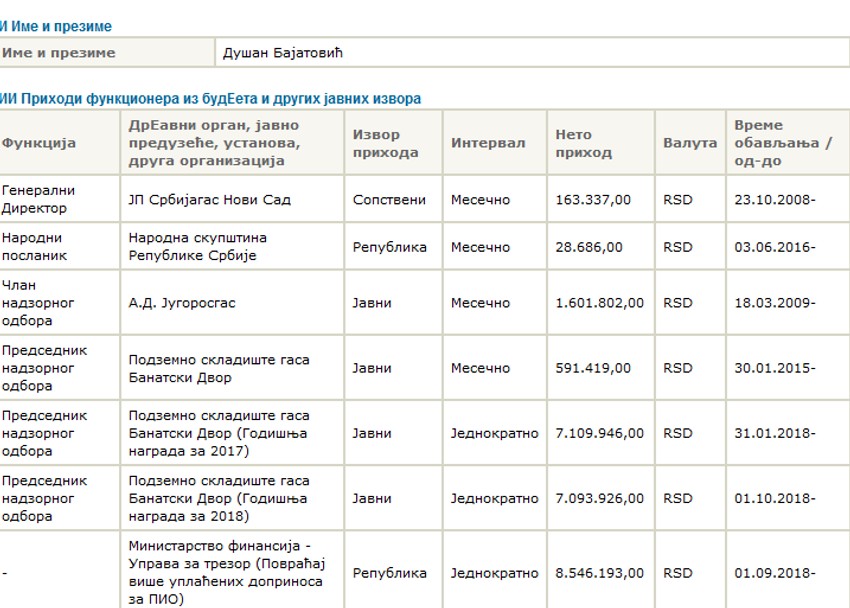Click the Сопствени income source cell

point(388,199)
